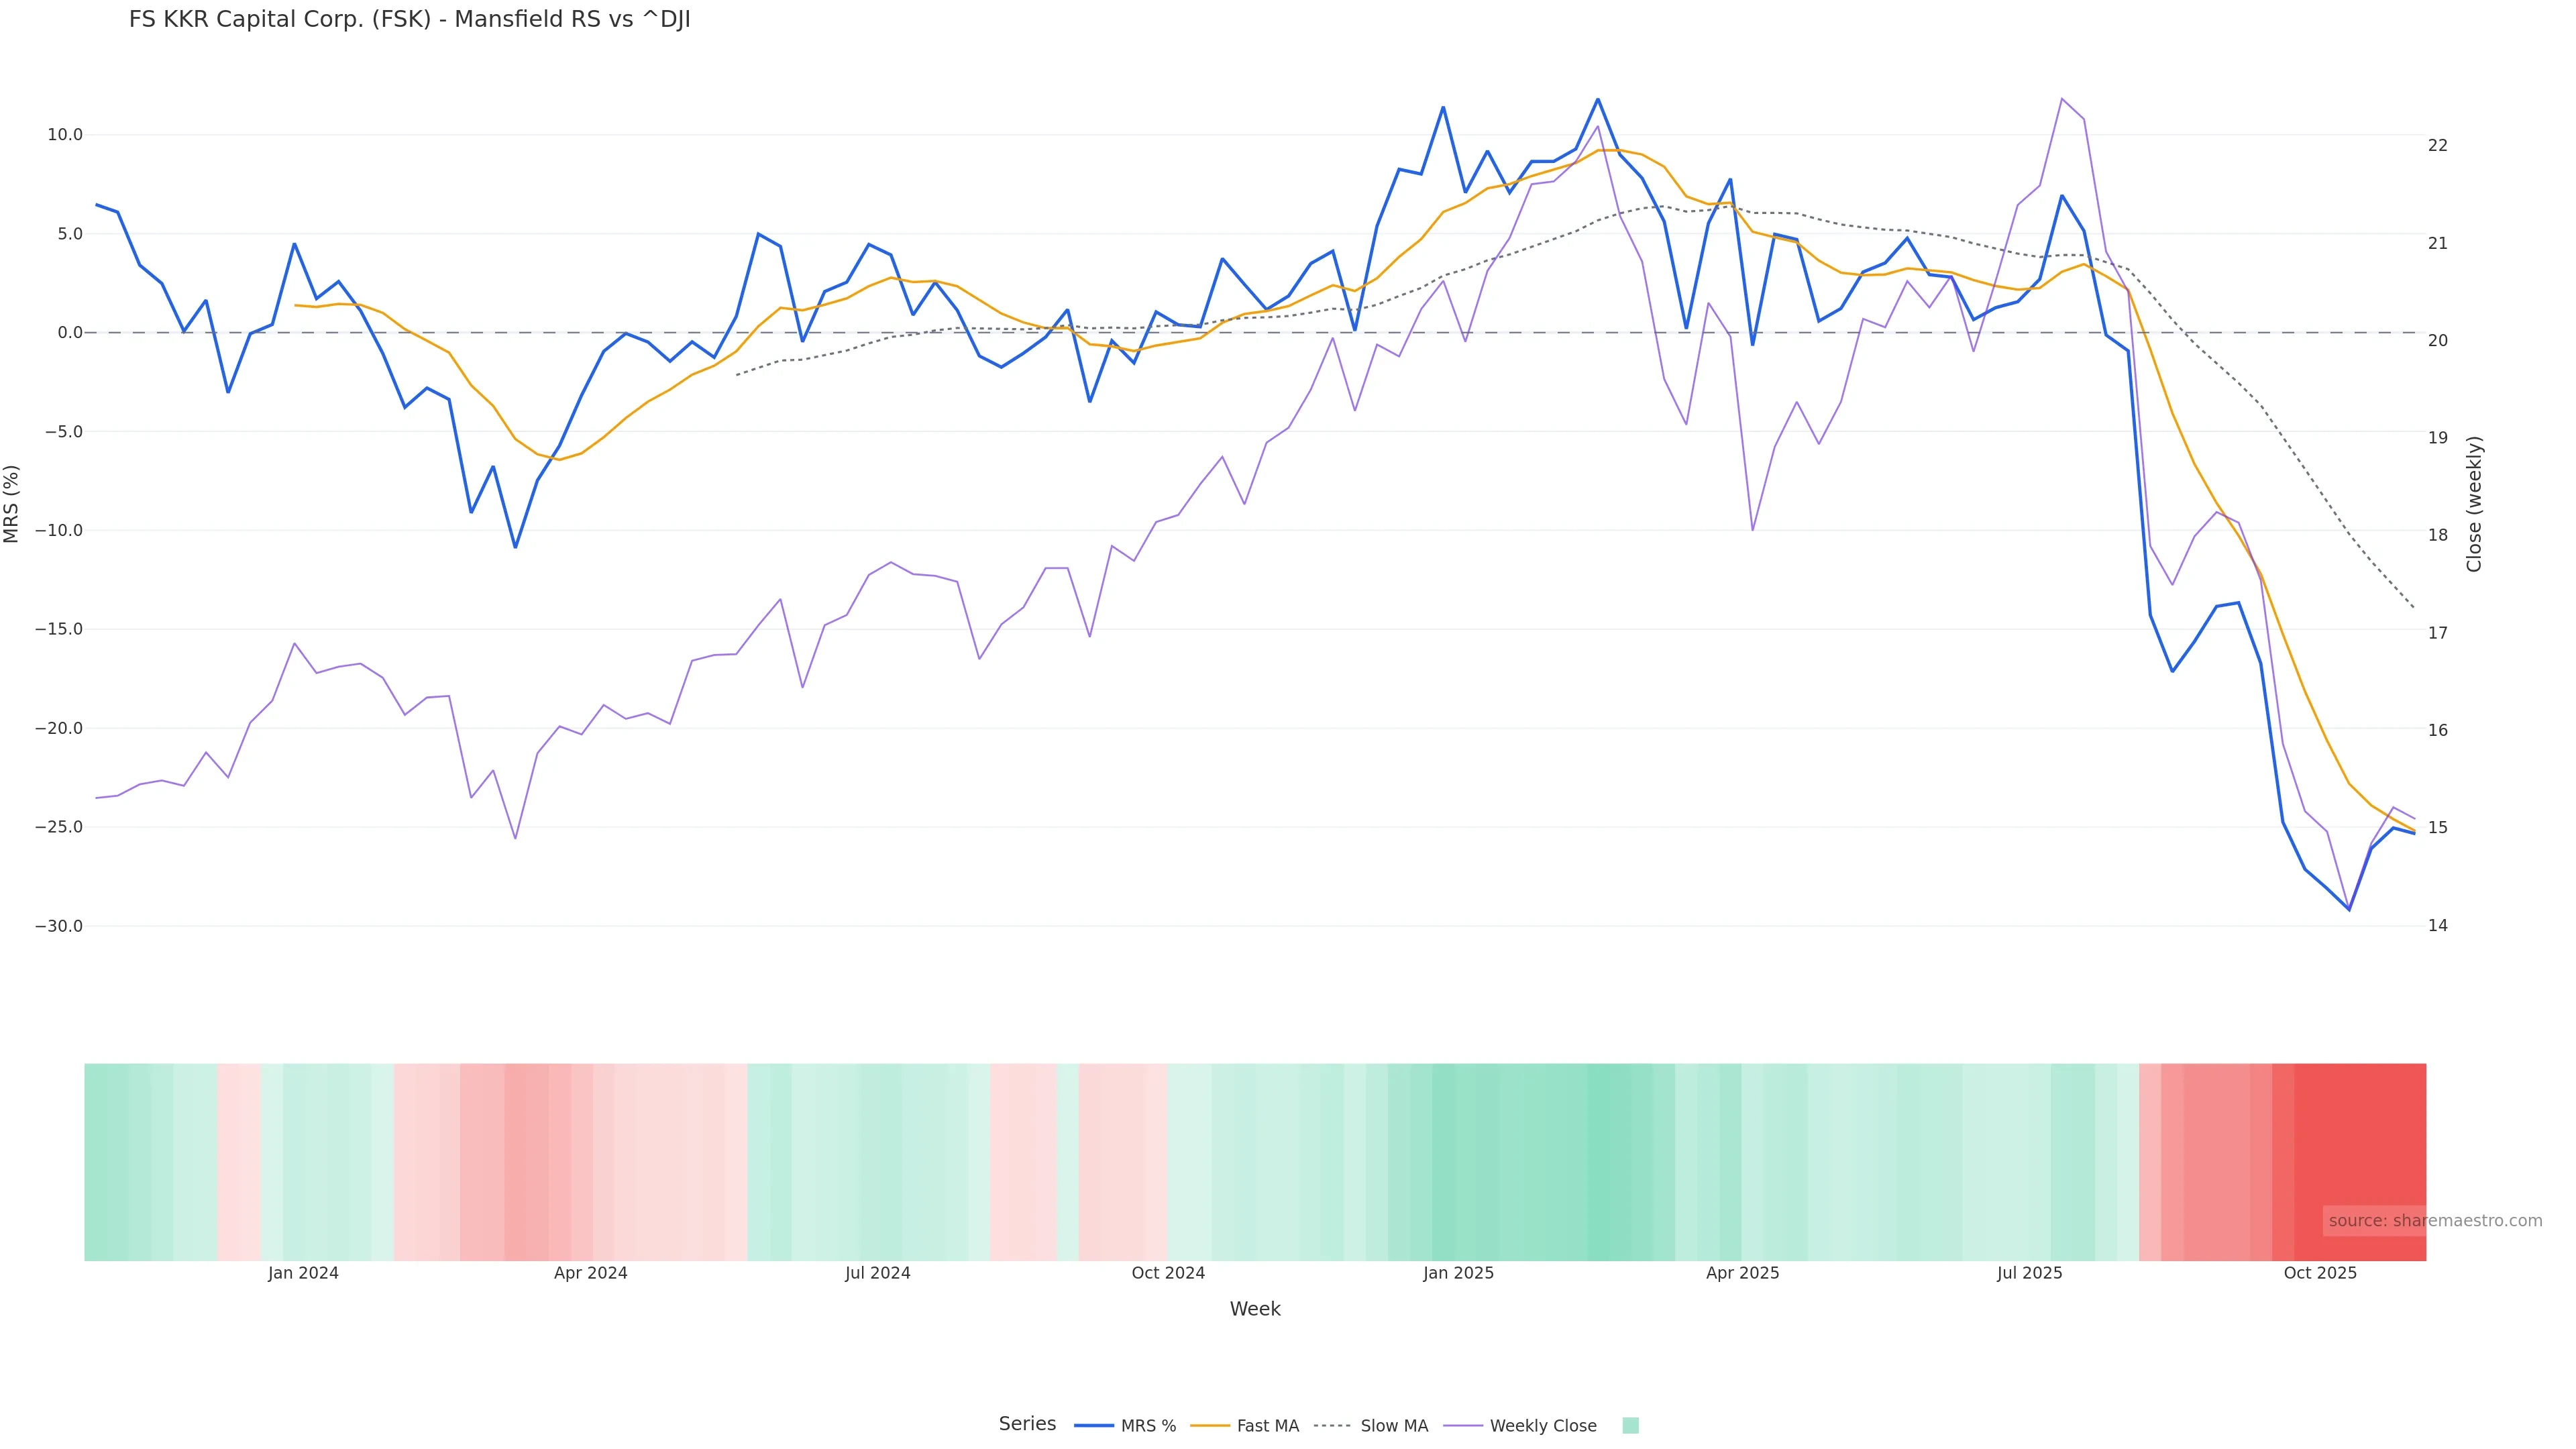Click the Week x-axis title
The image size is (2576, 1449).
pos(1255,1310)
